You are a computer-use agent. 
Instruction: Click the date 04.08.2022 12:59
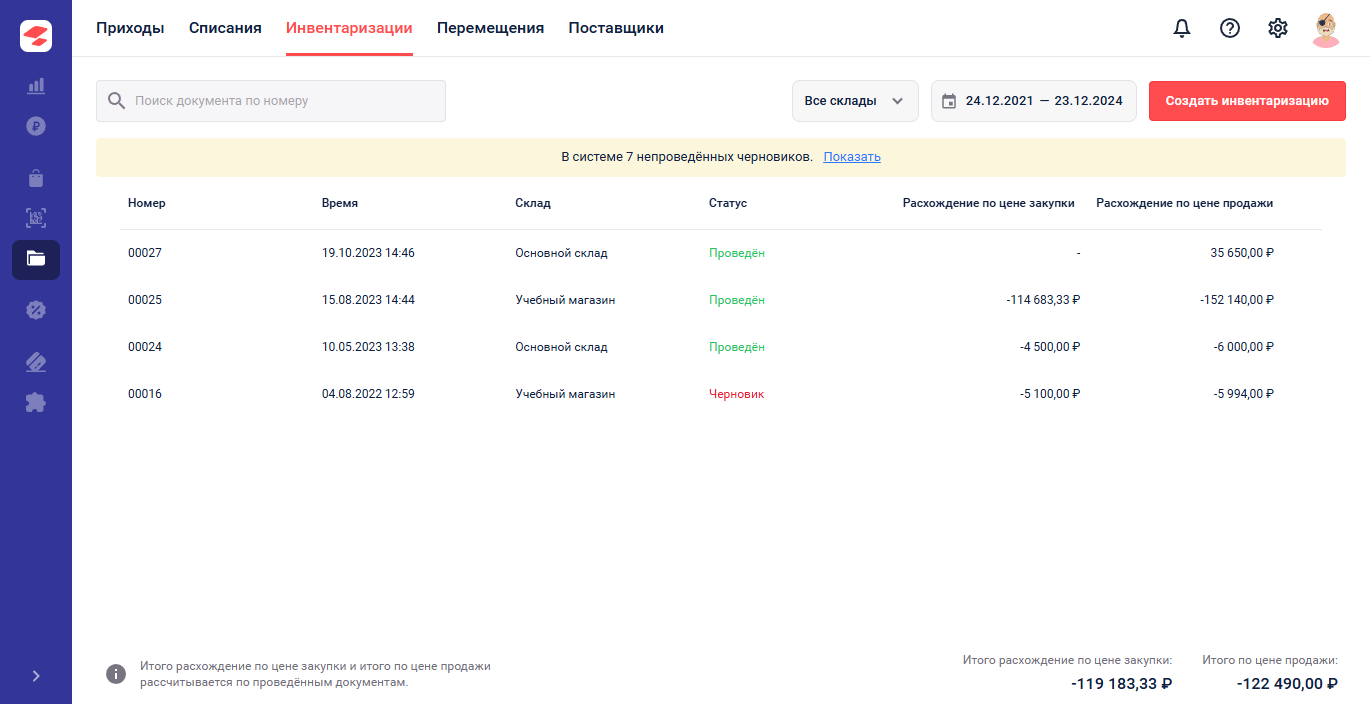tap(368, 394)
